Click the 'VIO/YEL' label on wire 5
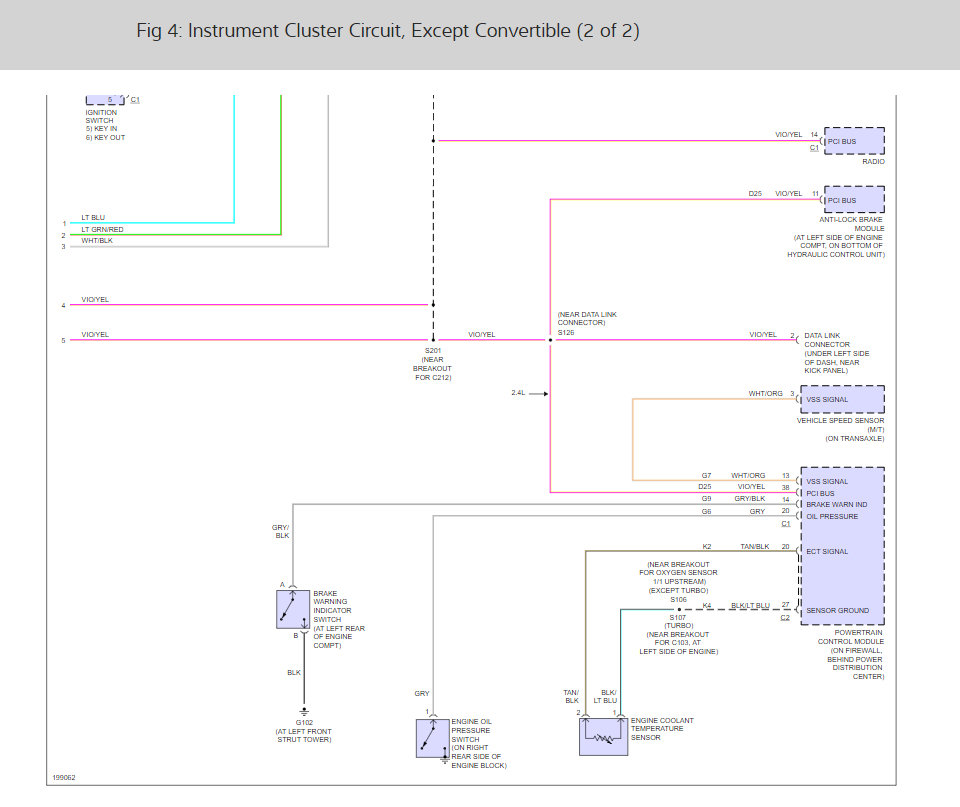960x807 pixels. coord(95,334)
